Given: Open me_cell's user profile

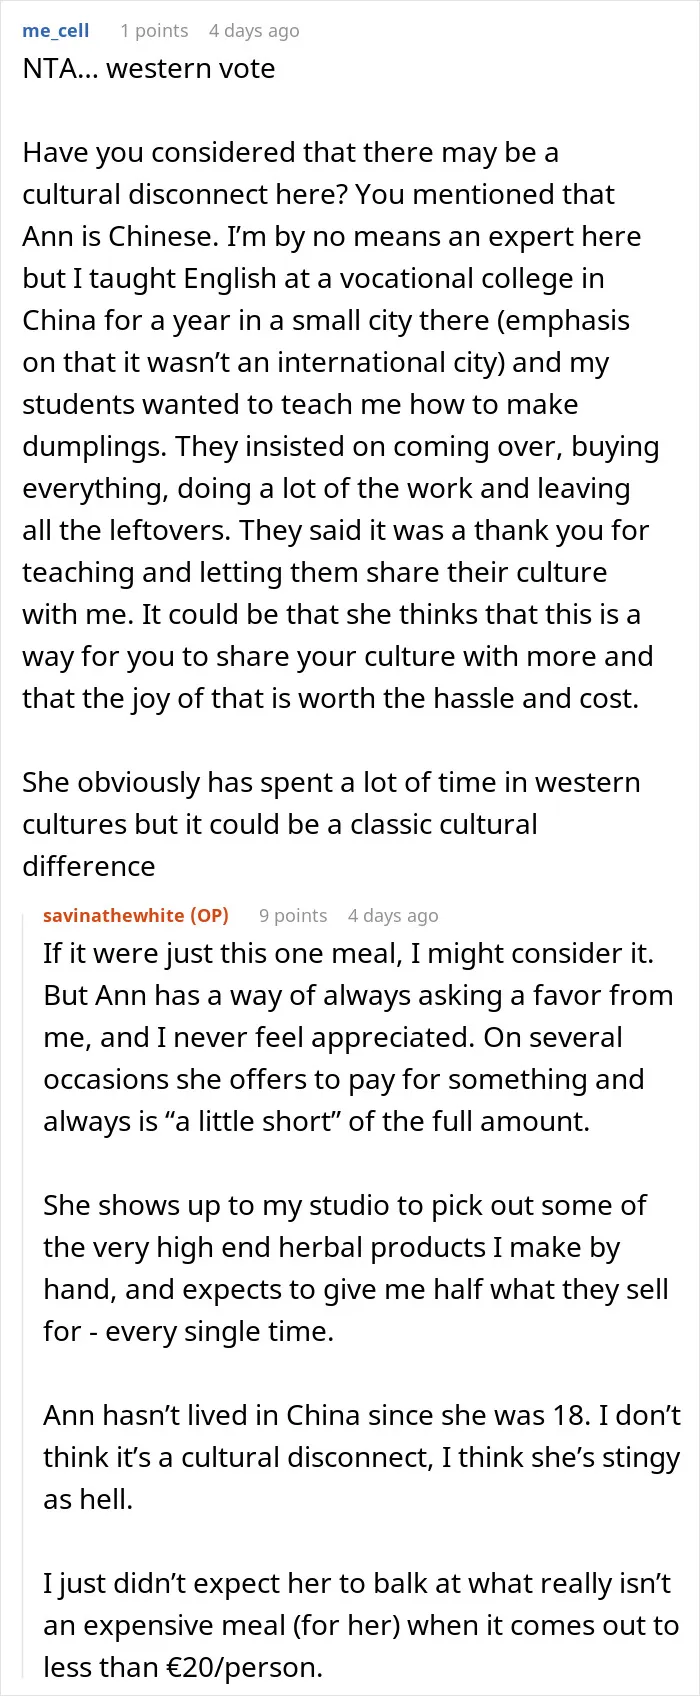Looking at the screenshot, I should click(56, 30).
